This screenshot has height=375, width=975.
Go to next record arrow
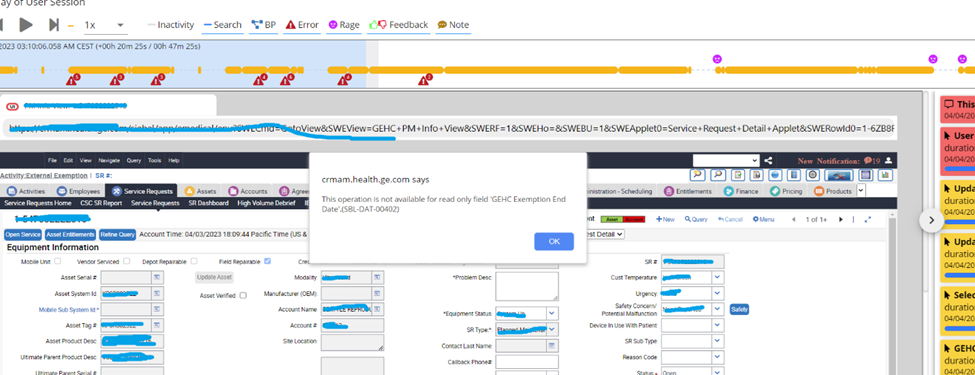click(841, 220)
